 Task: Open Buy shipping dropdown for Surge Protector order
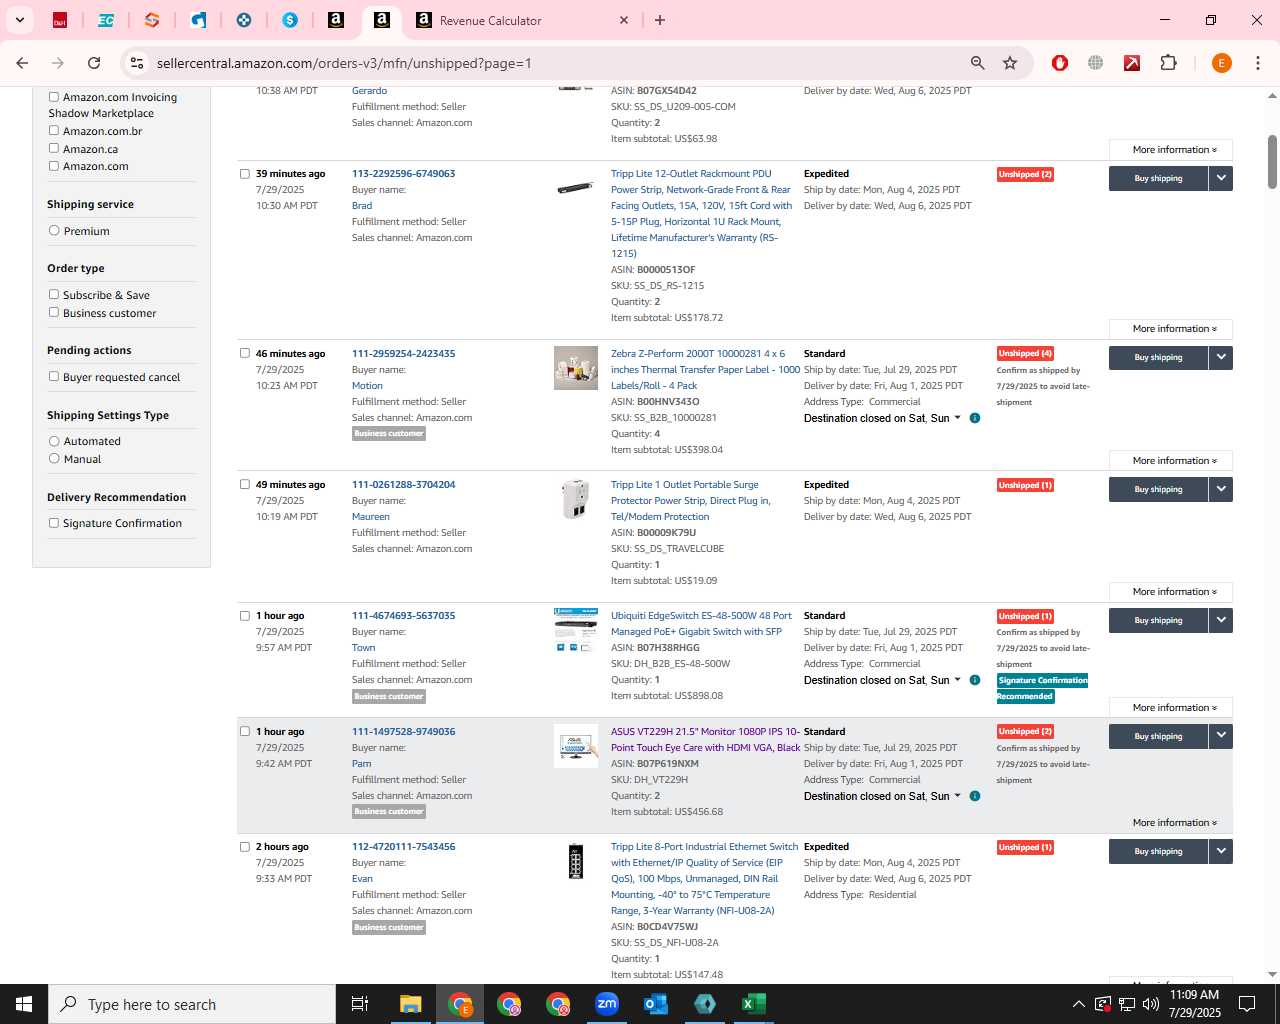pyautogui.click(x=1221, y=489)
